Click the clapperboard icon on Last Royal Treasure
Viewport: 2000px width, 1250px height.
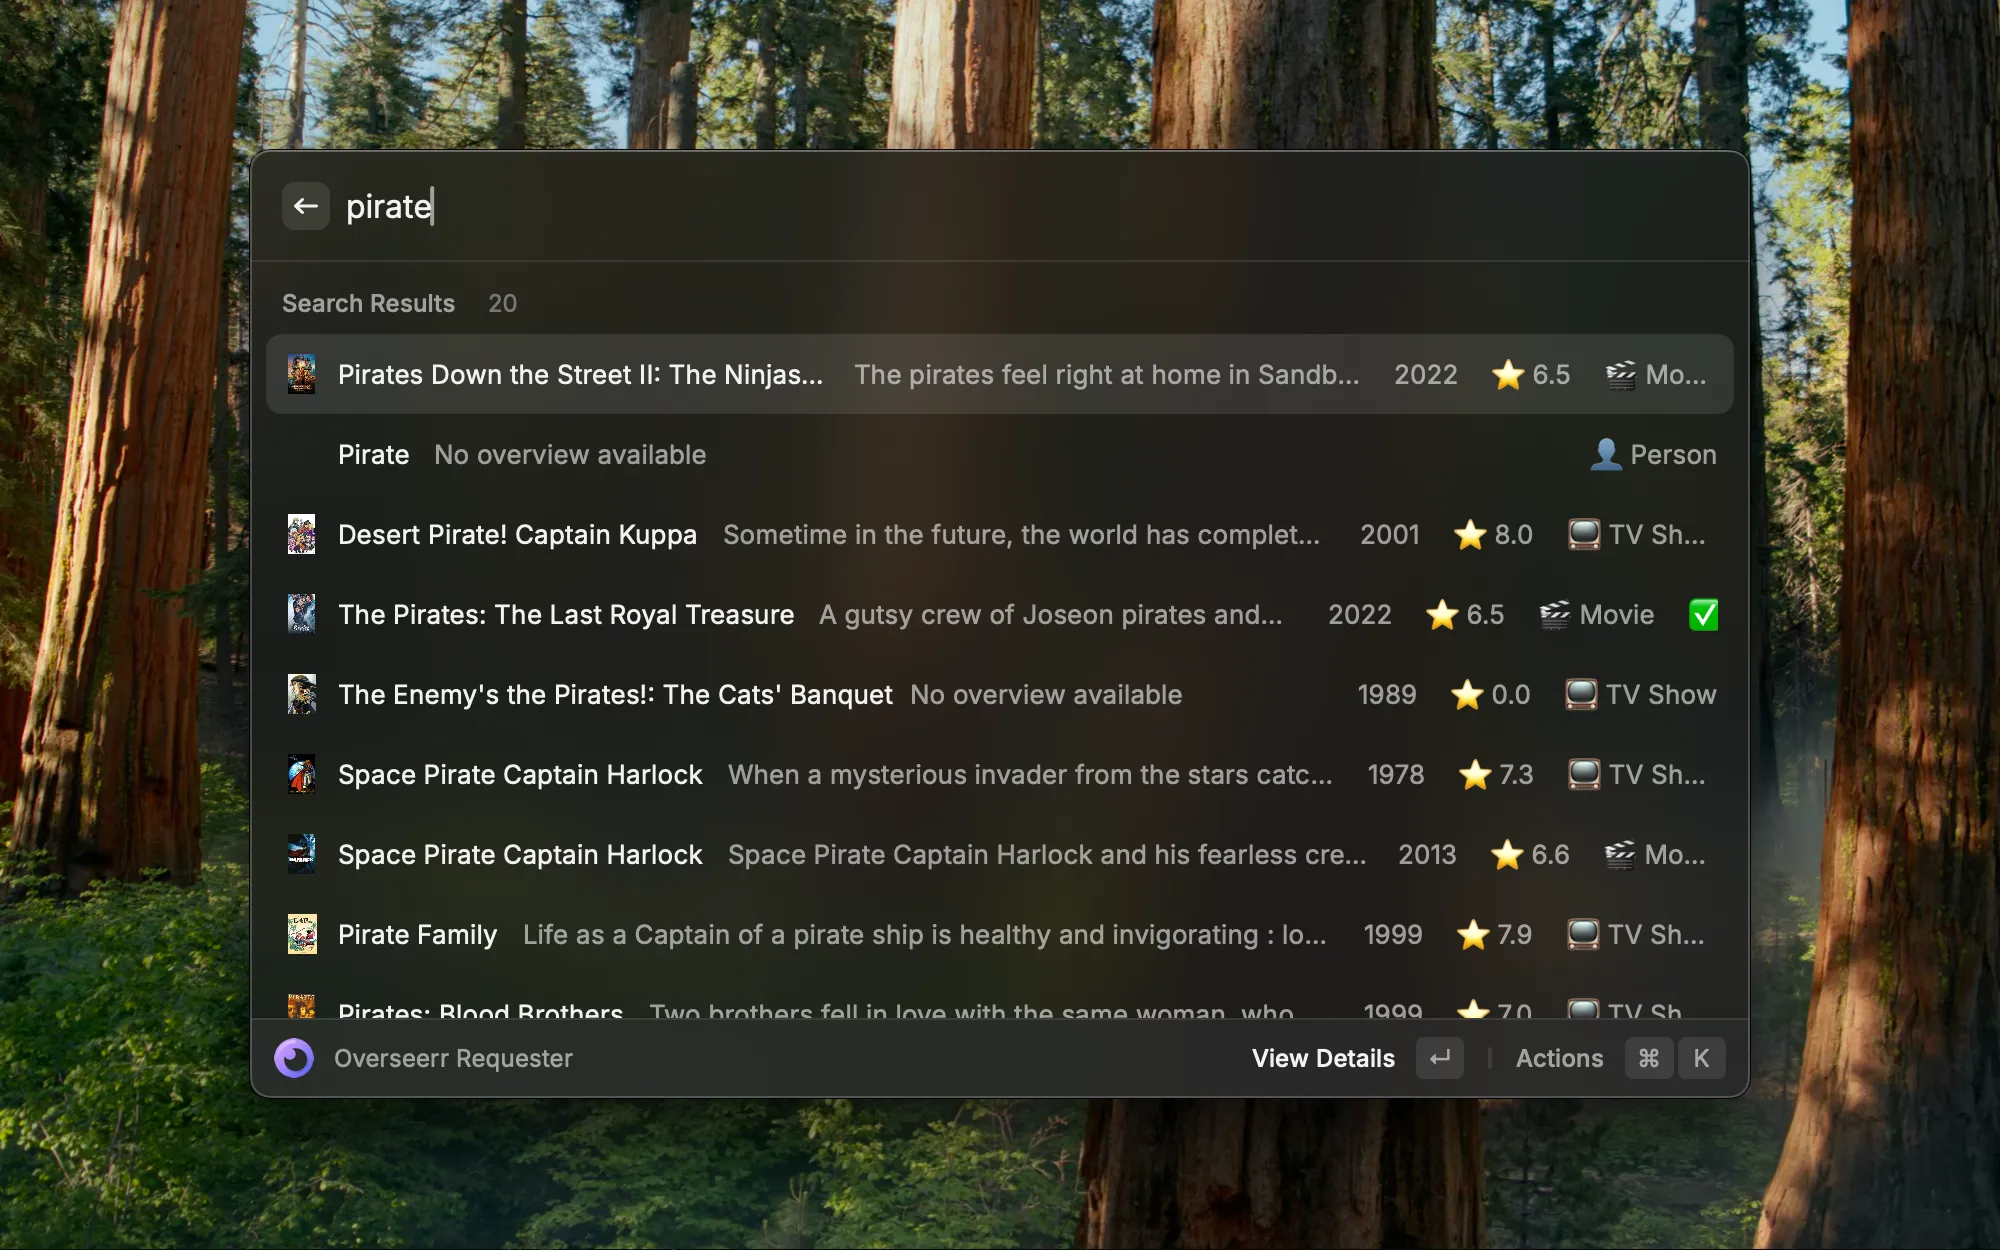(1554, 614)
